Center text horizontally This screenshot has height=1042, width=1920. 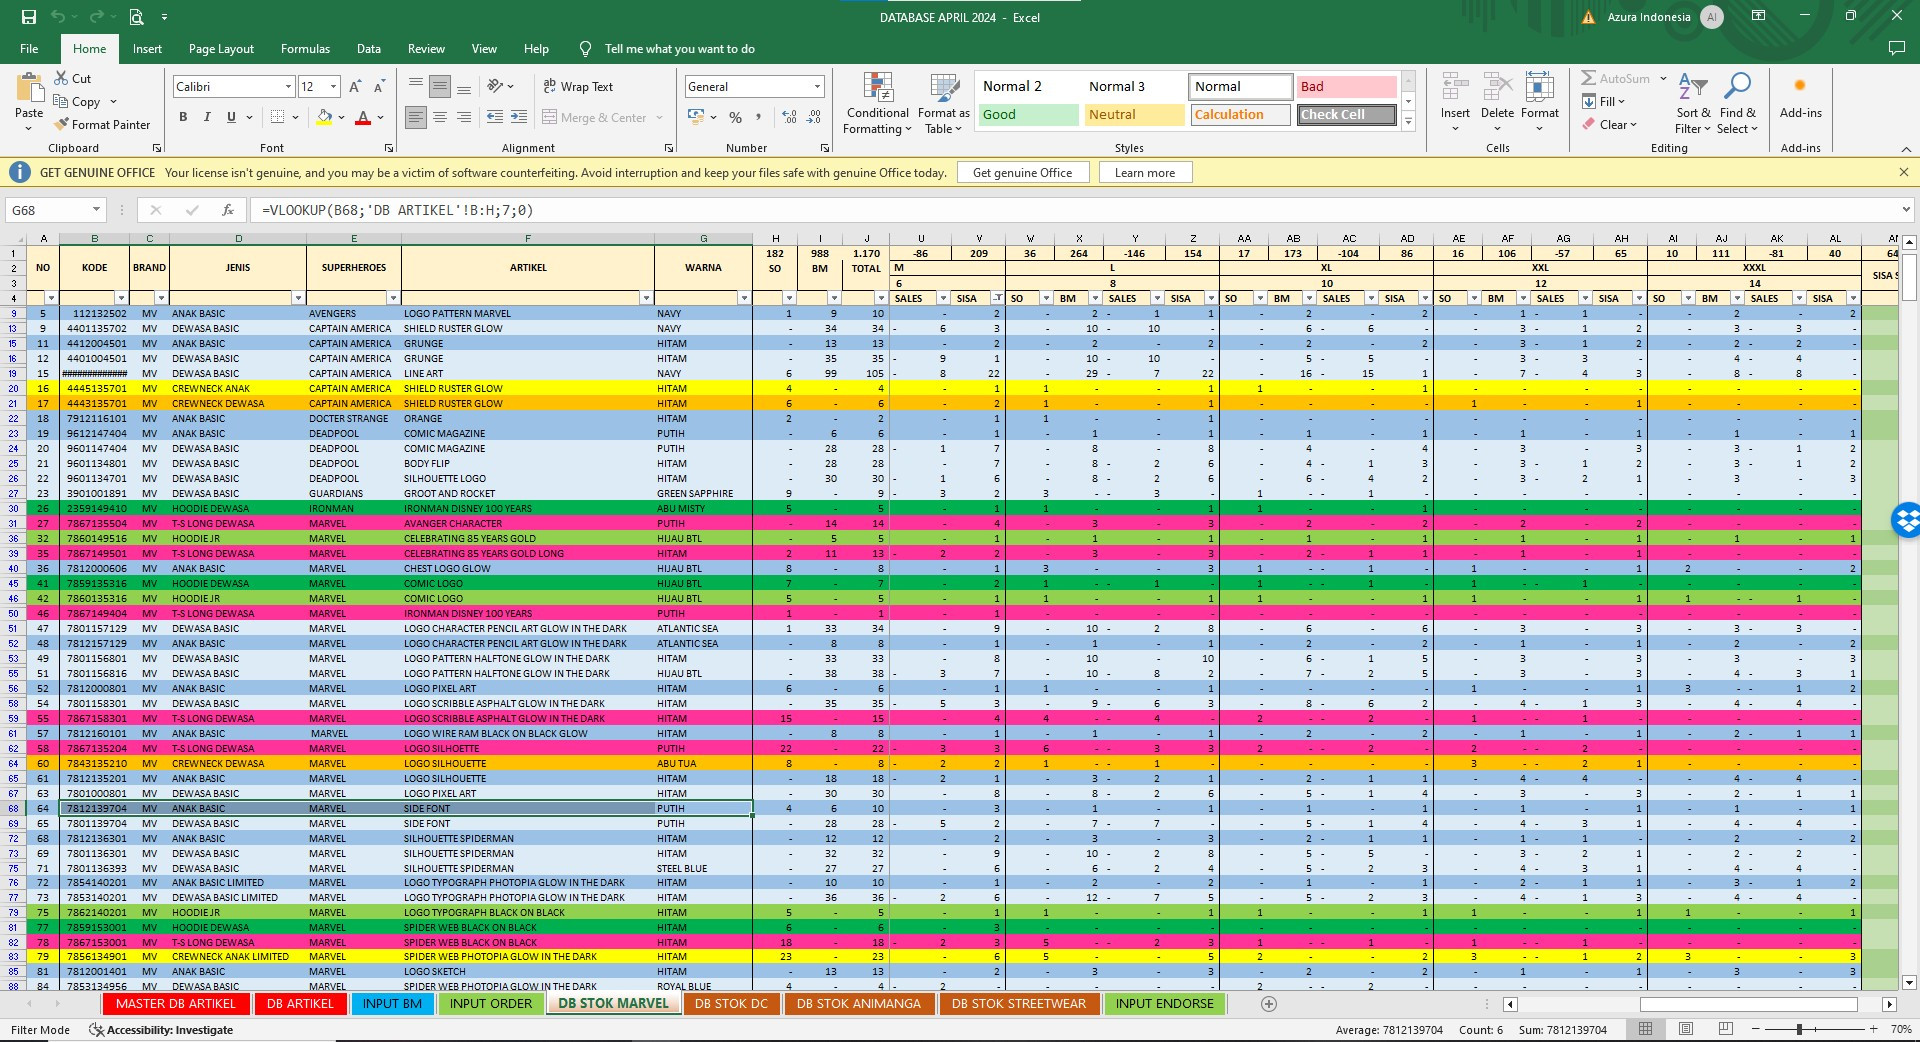[440, 117]
